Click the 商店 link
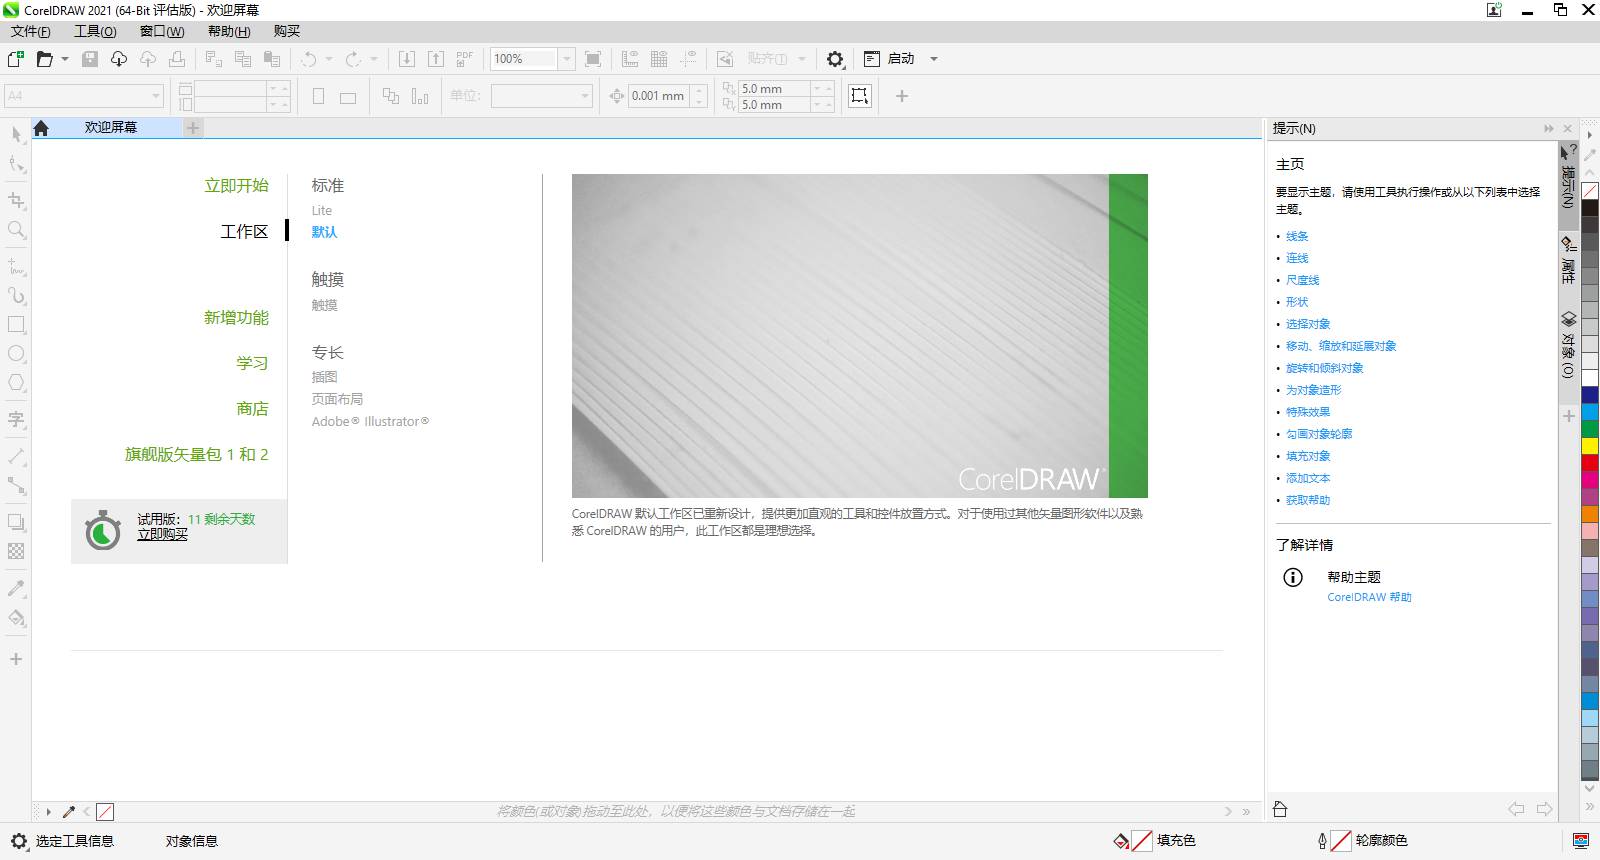Image resolution: width=1600 pixels, height=860 pixels. click(x=252, y=409)
